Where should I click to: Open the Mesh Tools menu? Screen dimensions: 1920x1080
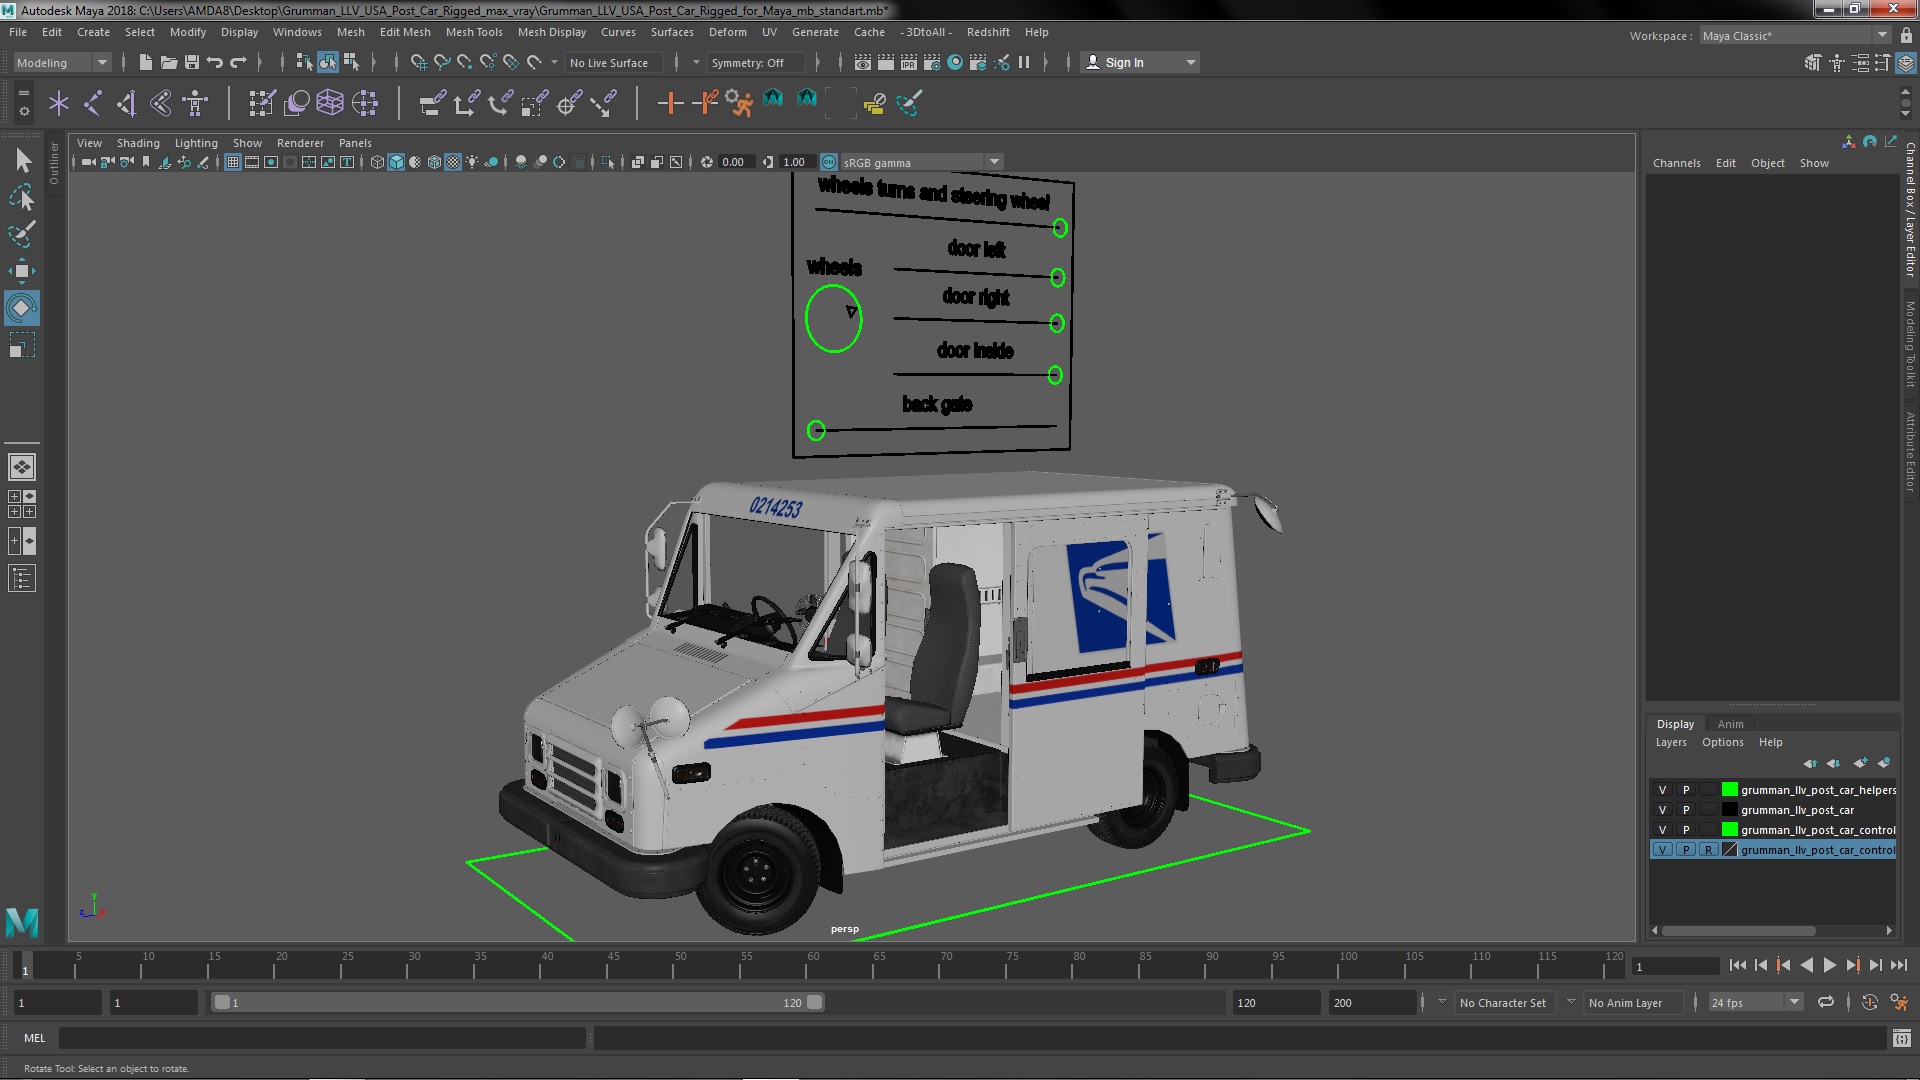[x=474, y=32]
